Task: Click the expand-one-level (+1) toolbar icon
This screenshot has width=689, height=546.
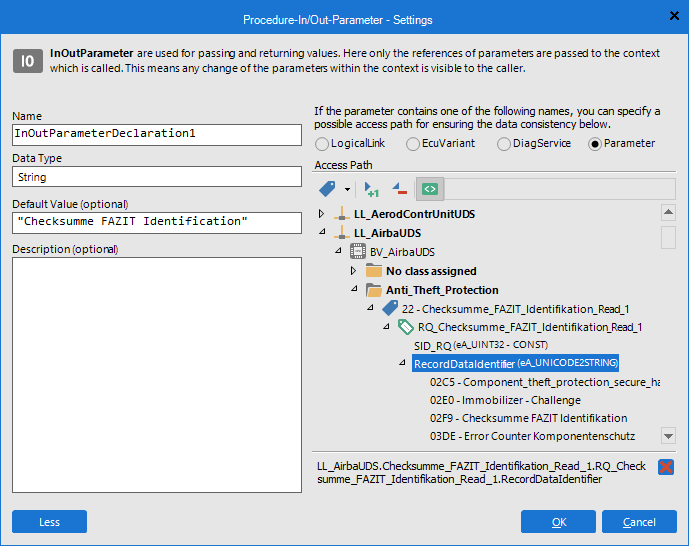Action: pyautogui.click(x=372, y=188)
